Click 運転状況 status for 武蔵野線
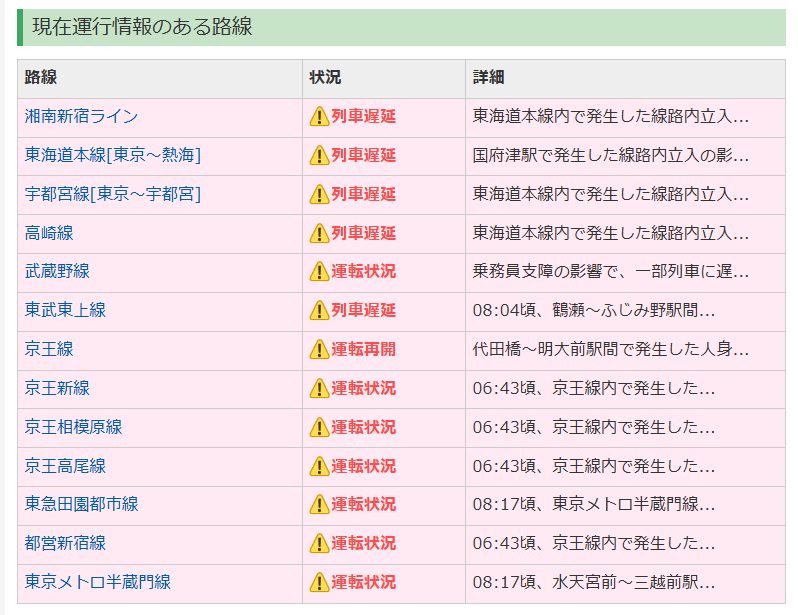 363,271
